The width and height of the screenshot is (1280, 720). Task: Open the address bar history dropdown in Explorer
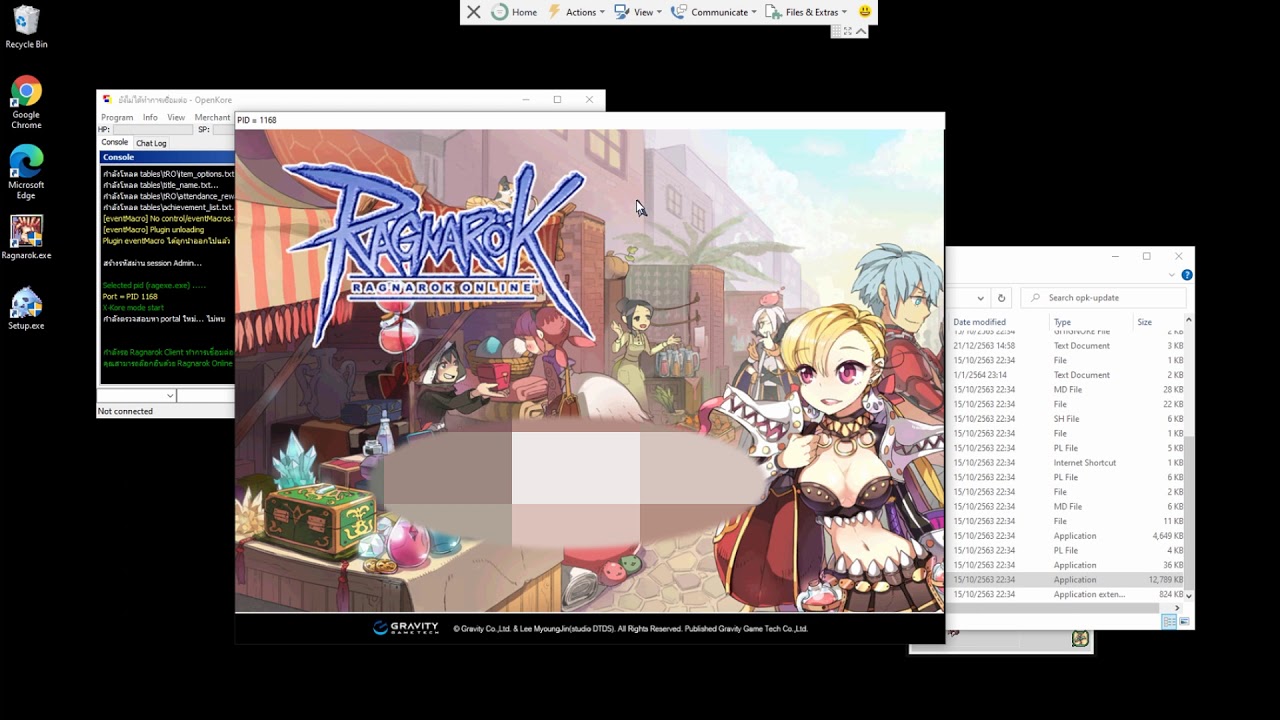(980, 297)
